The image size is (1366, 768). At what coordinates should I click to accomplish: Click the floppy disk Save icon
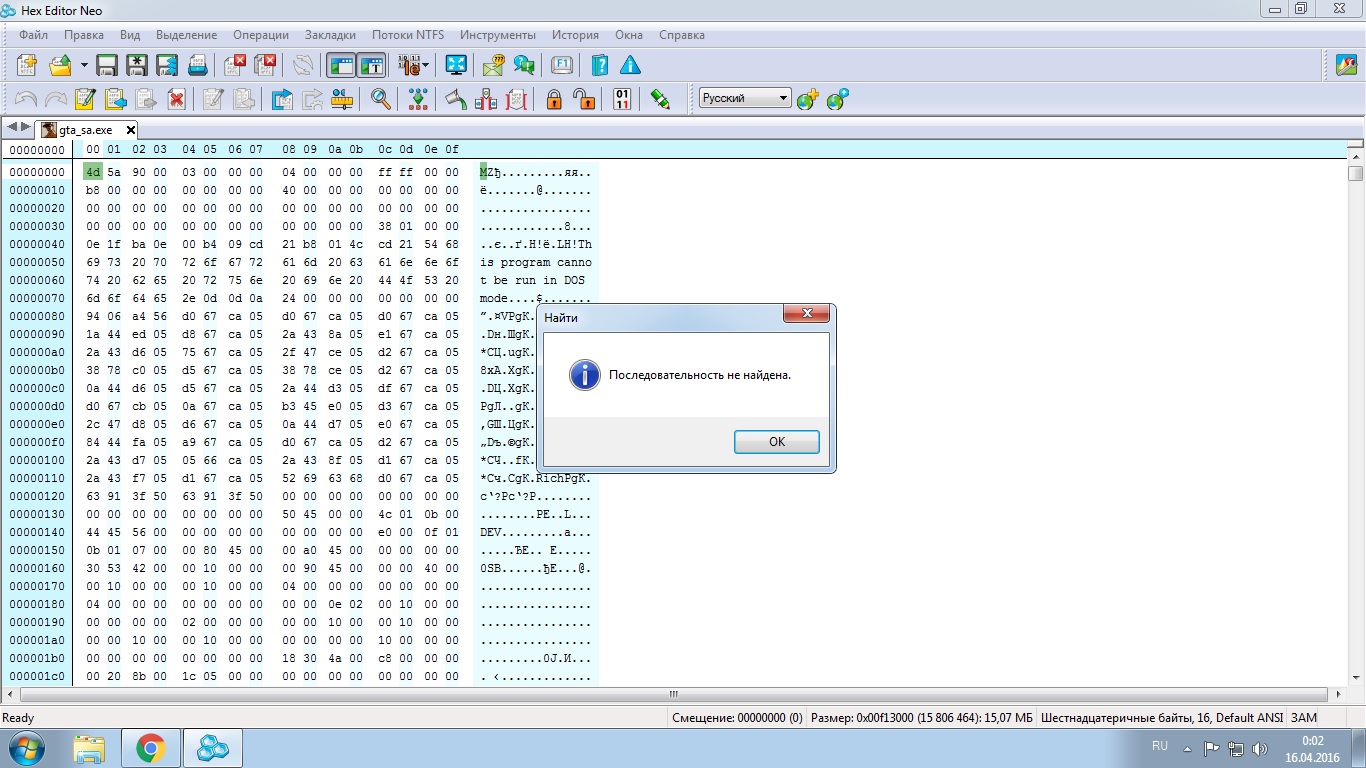(x=107, y=66)
